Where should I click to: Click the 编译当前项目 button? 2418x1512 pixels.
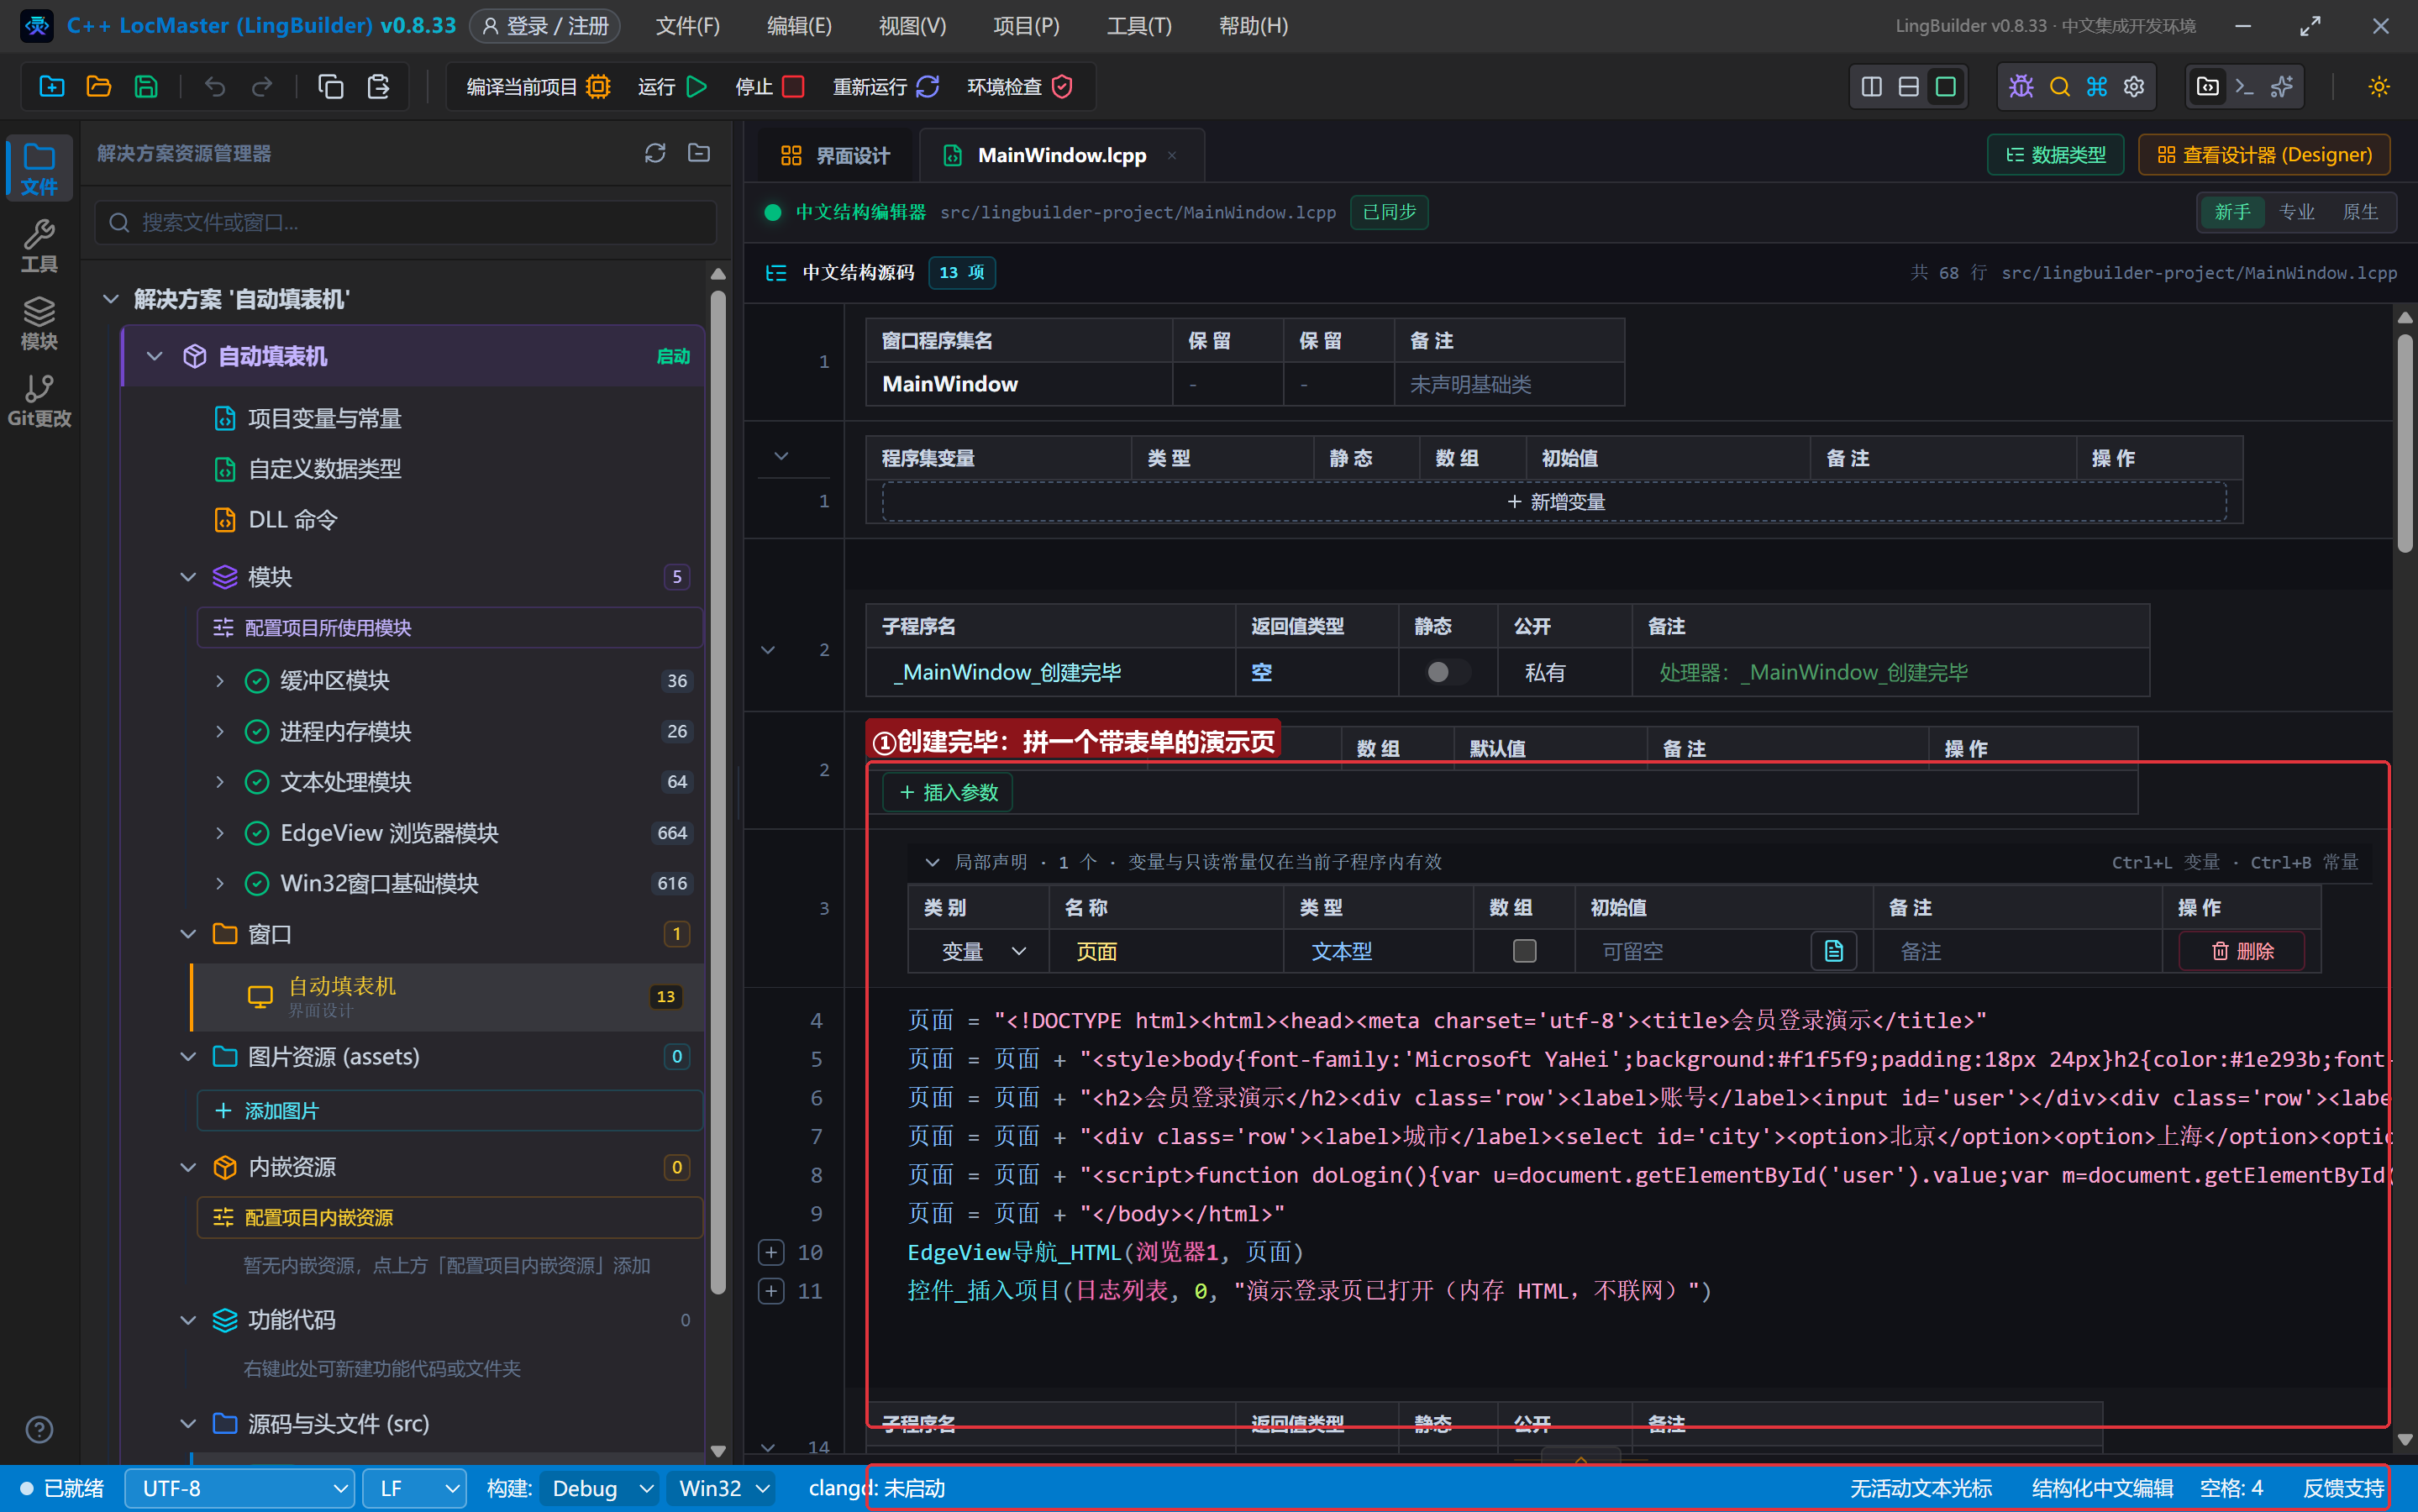(x=538, y=87)
